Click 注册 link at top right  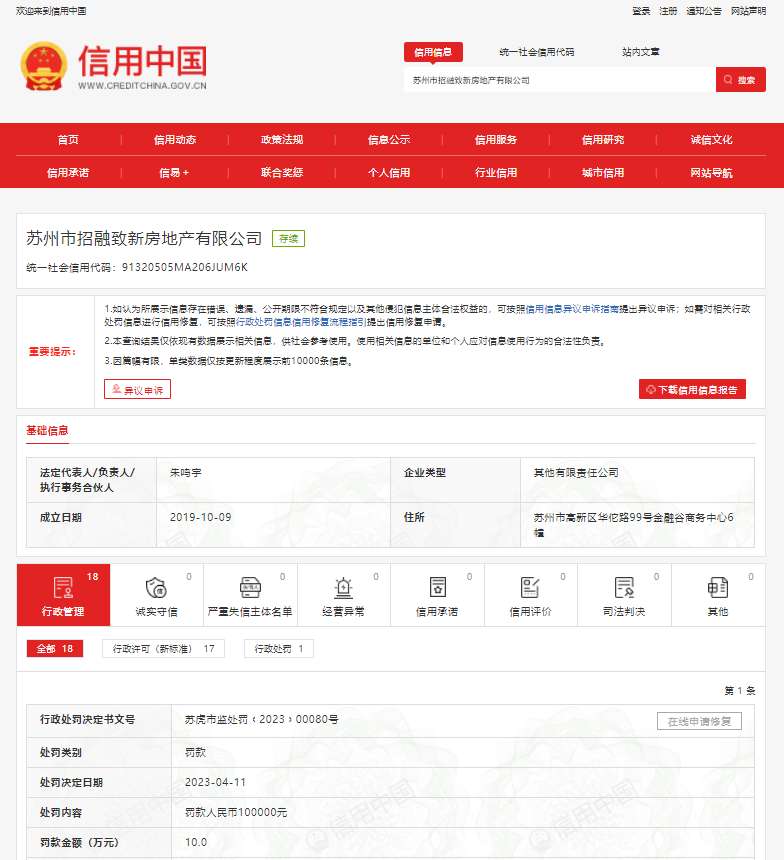tap(668, 11)
